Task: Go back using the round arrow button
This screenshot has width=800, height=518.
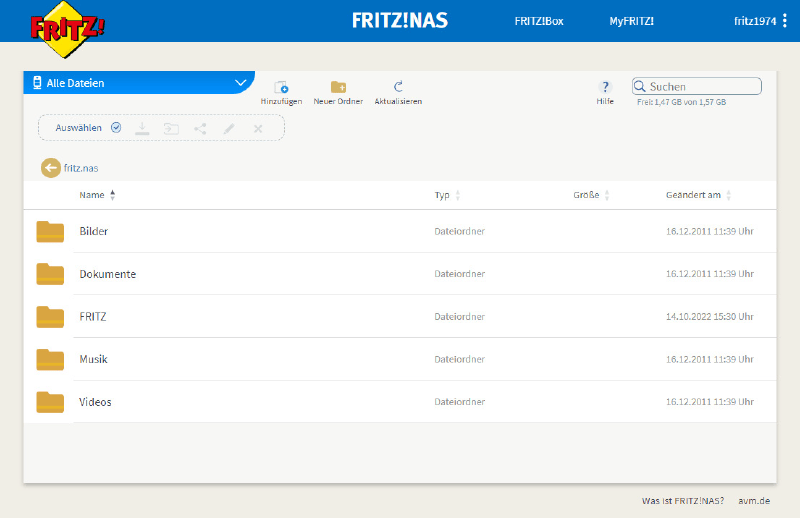Action: (x=51, y=168)
